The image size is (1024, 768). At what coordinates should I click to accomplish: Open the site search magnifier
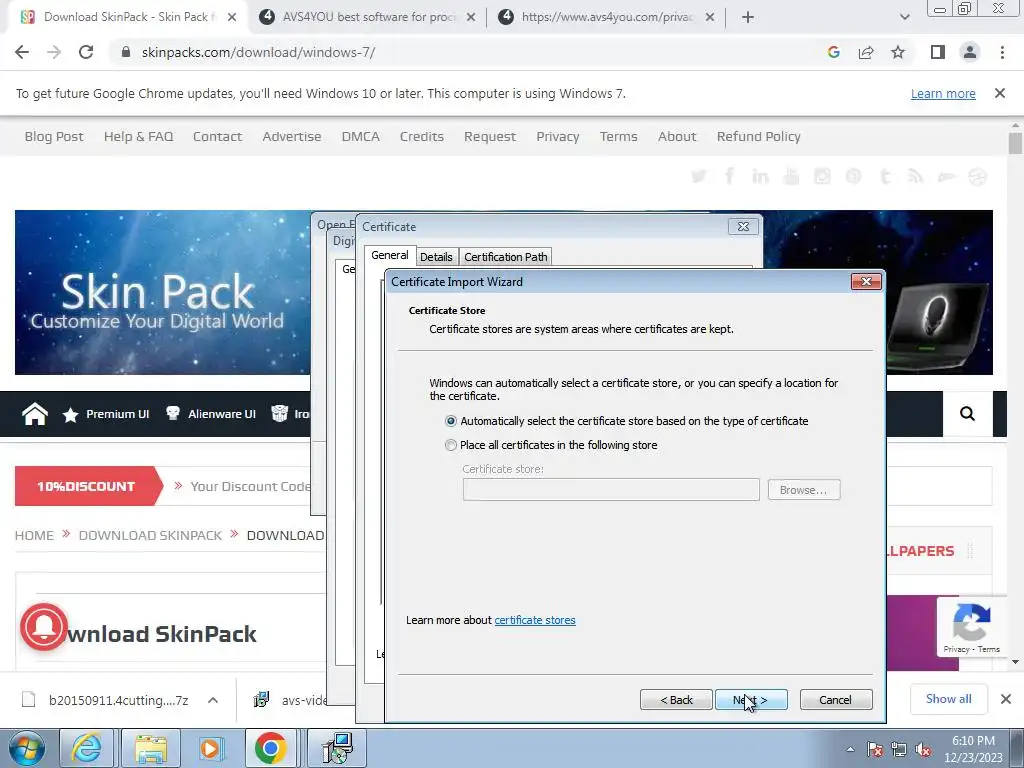[967, 413]
